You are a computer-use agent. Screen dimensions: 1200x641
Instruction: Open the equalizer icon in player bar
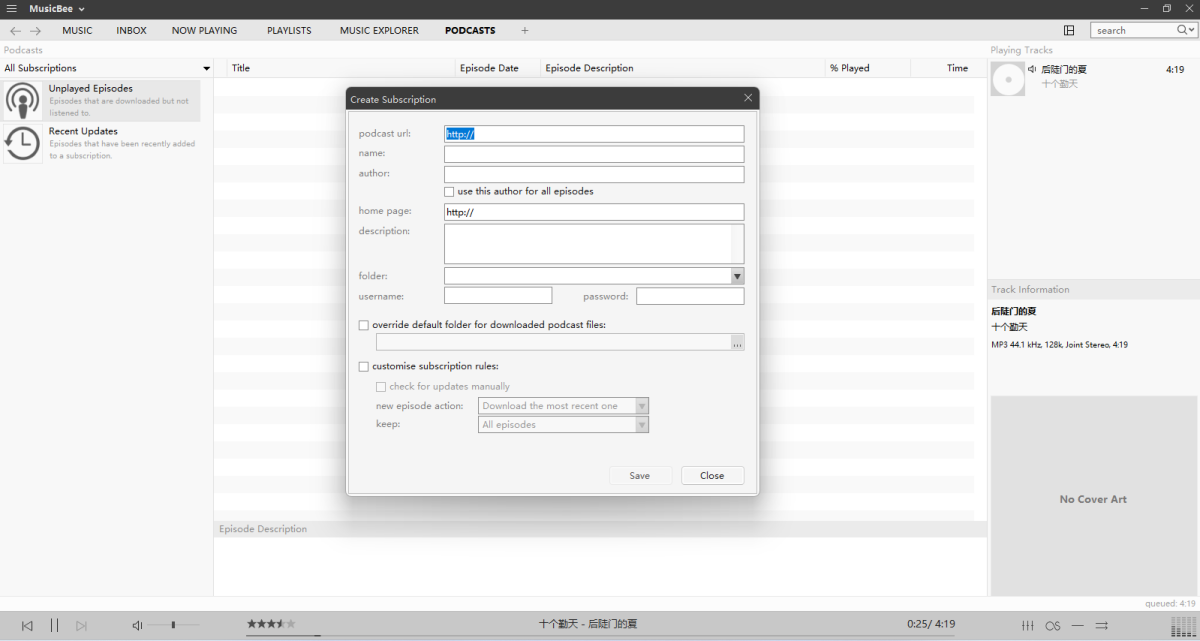(1027, 625)
